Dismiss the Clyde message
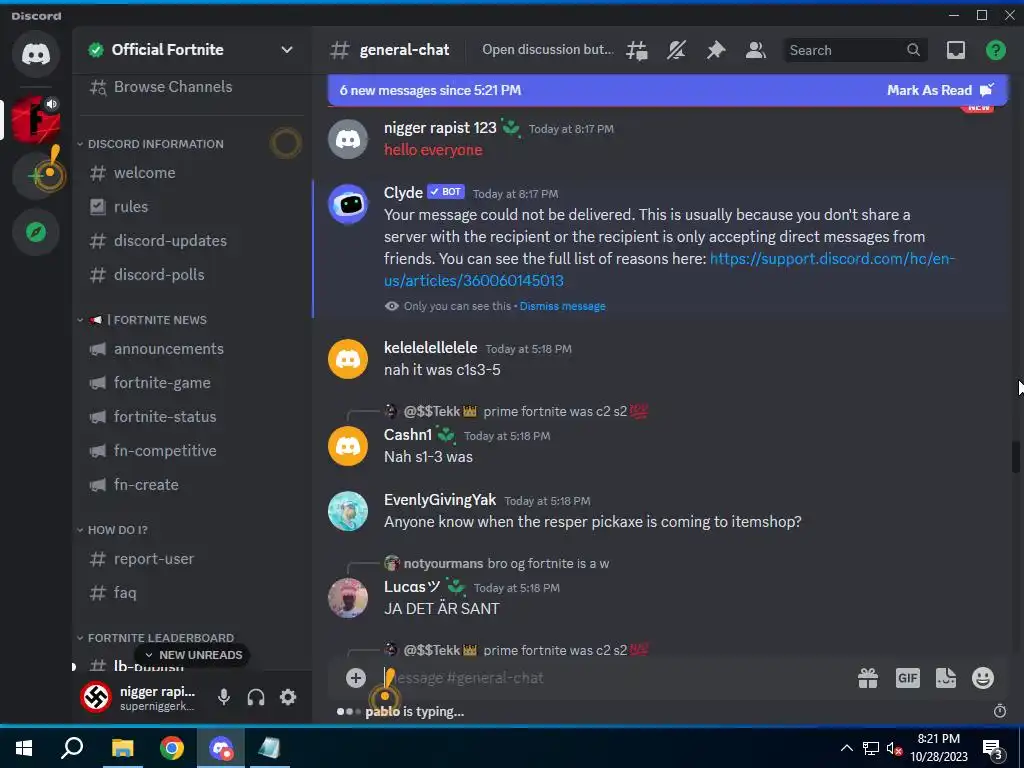 (x=562, y=306)
